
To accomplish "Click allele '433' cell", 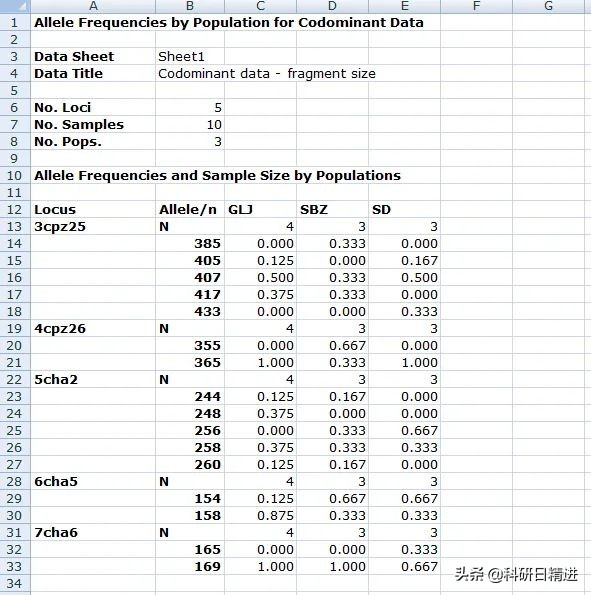I will click(x=190, y=312).
